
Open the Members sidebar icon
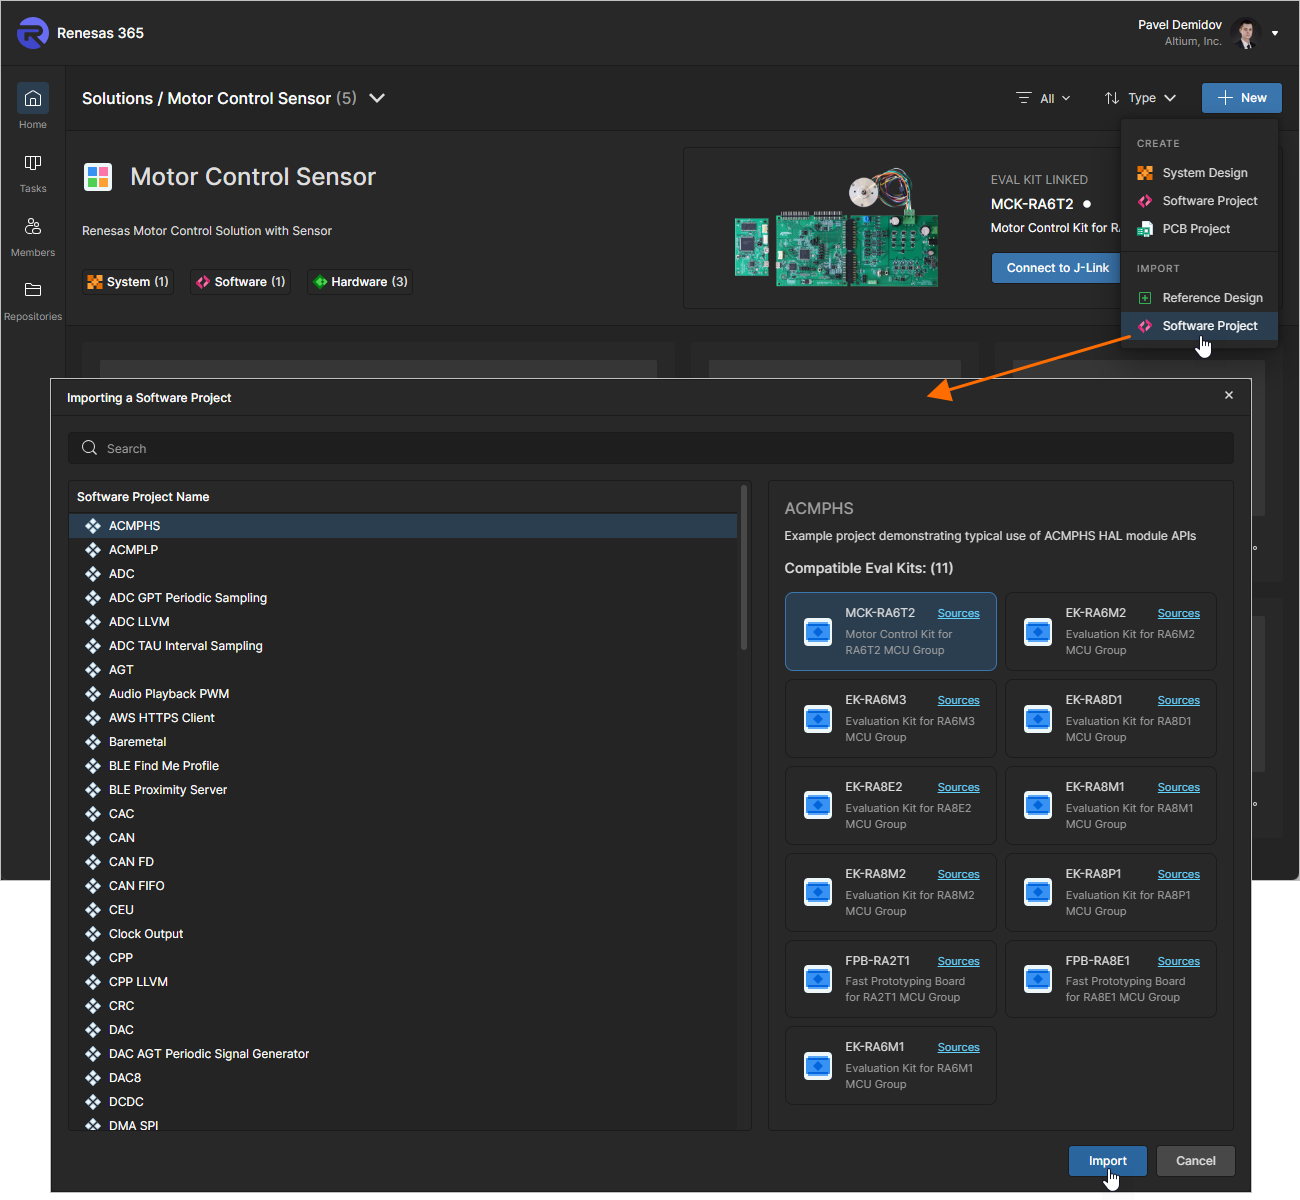33,227
